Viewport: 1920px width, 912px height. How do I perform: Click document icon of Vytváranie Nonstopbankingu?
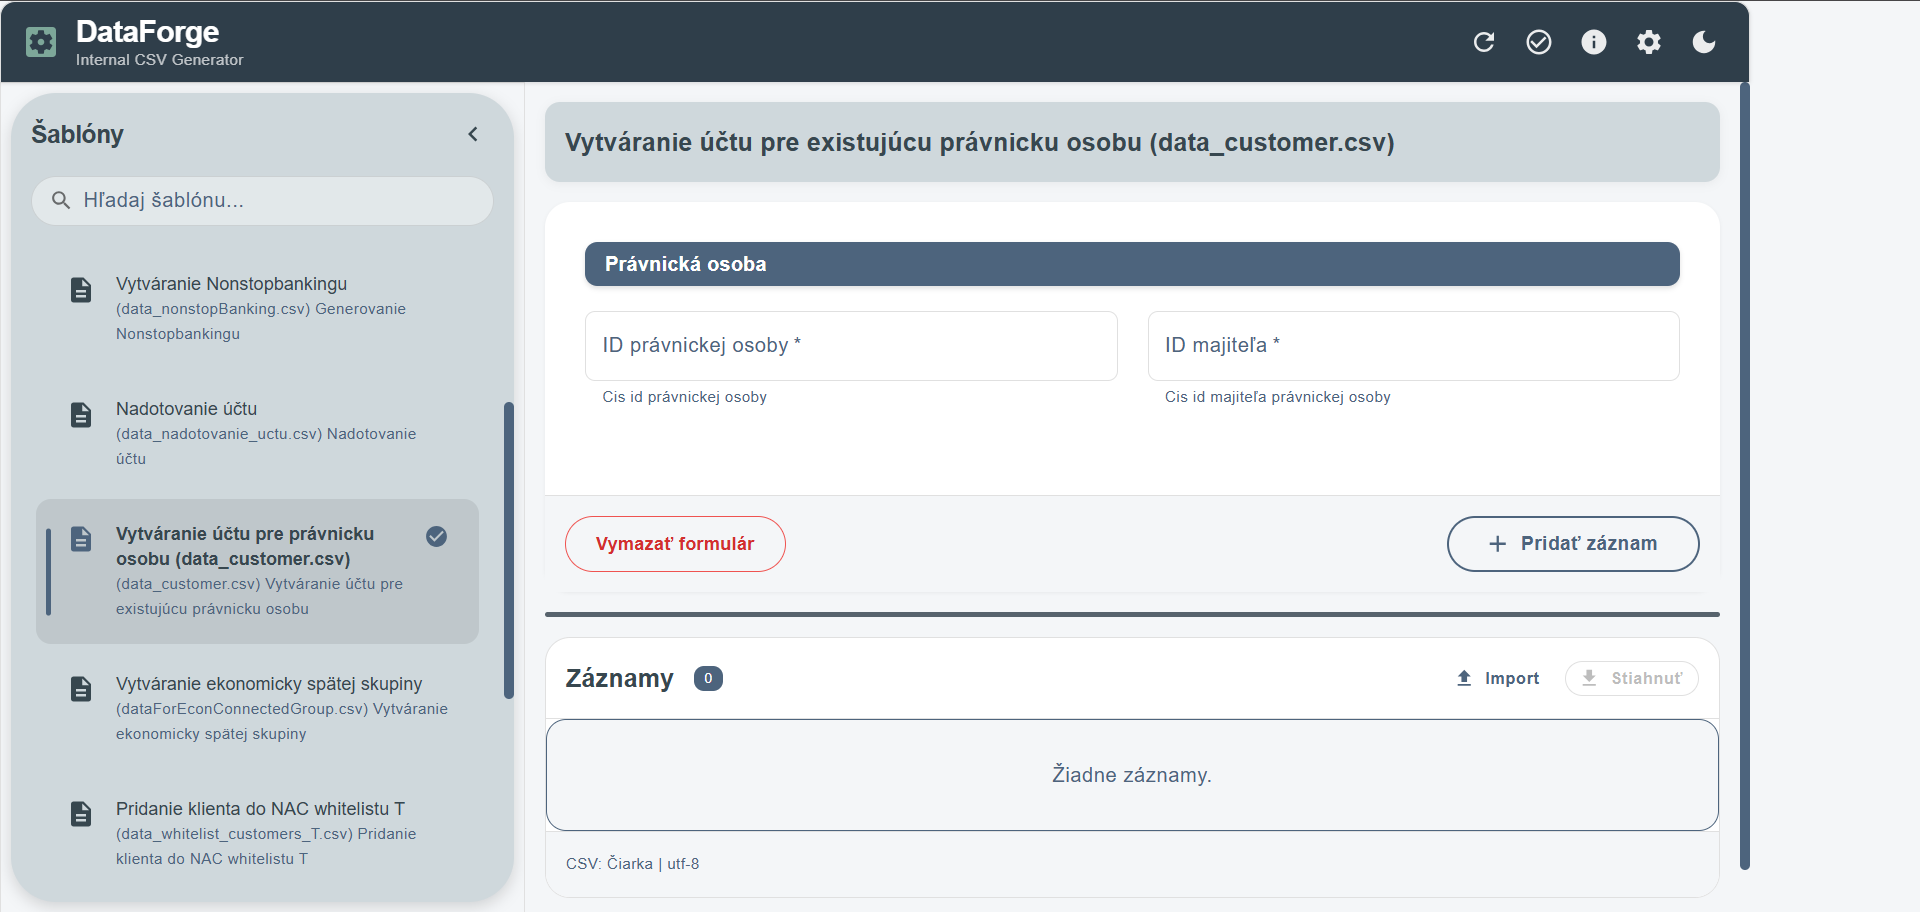click(x=81, y=290)
